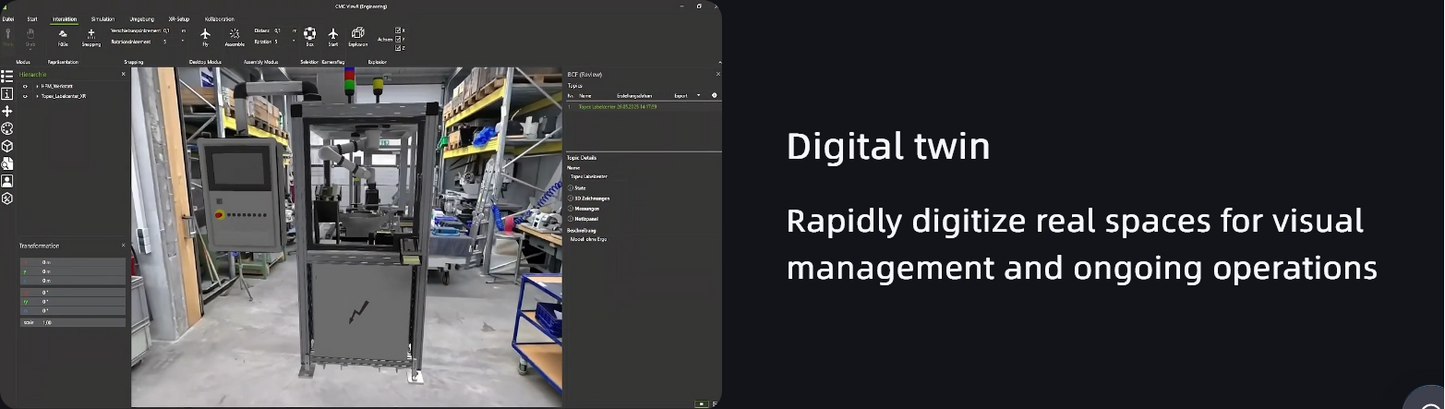Open the palette sidebar icon
Image resolution: width=1445 pixels, height=409 pixels.
[7, 128]
